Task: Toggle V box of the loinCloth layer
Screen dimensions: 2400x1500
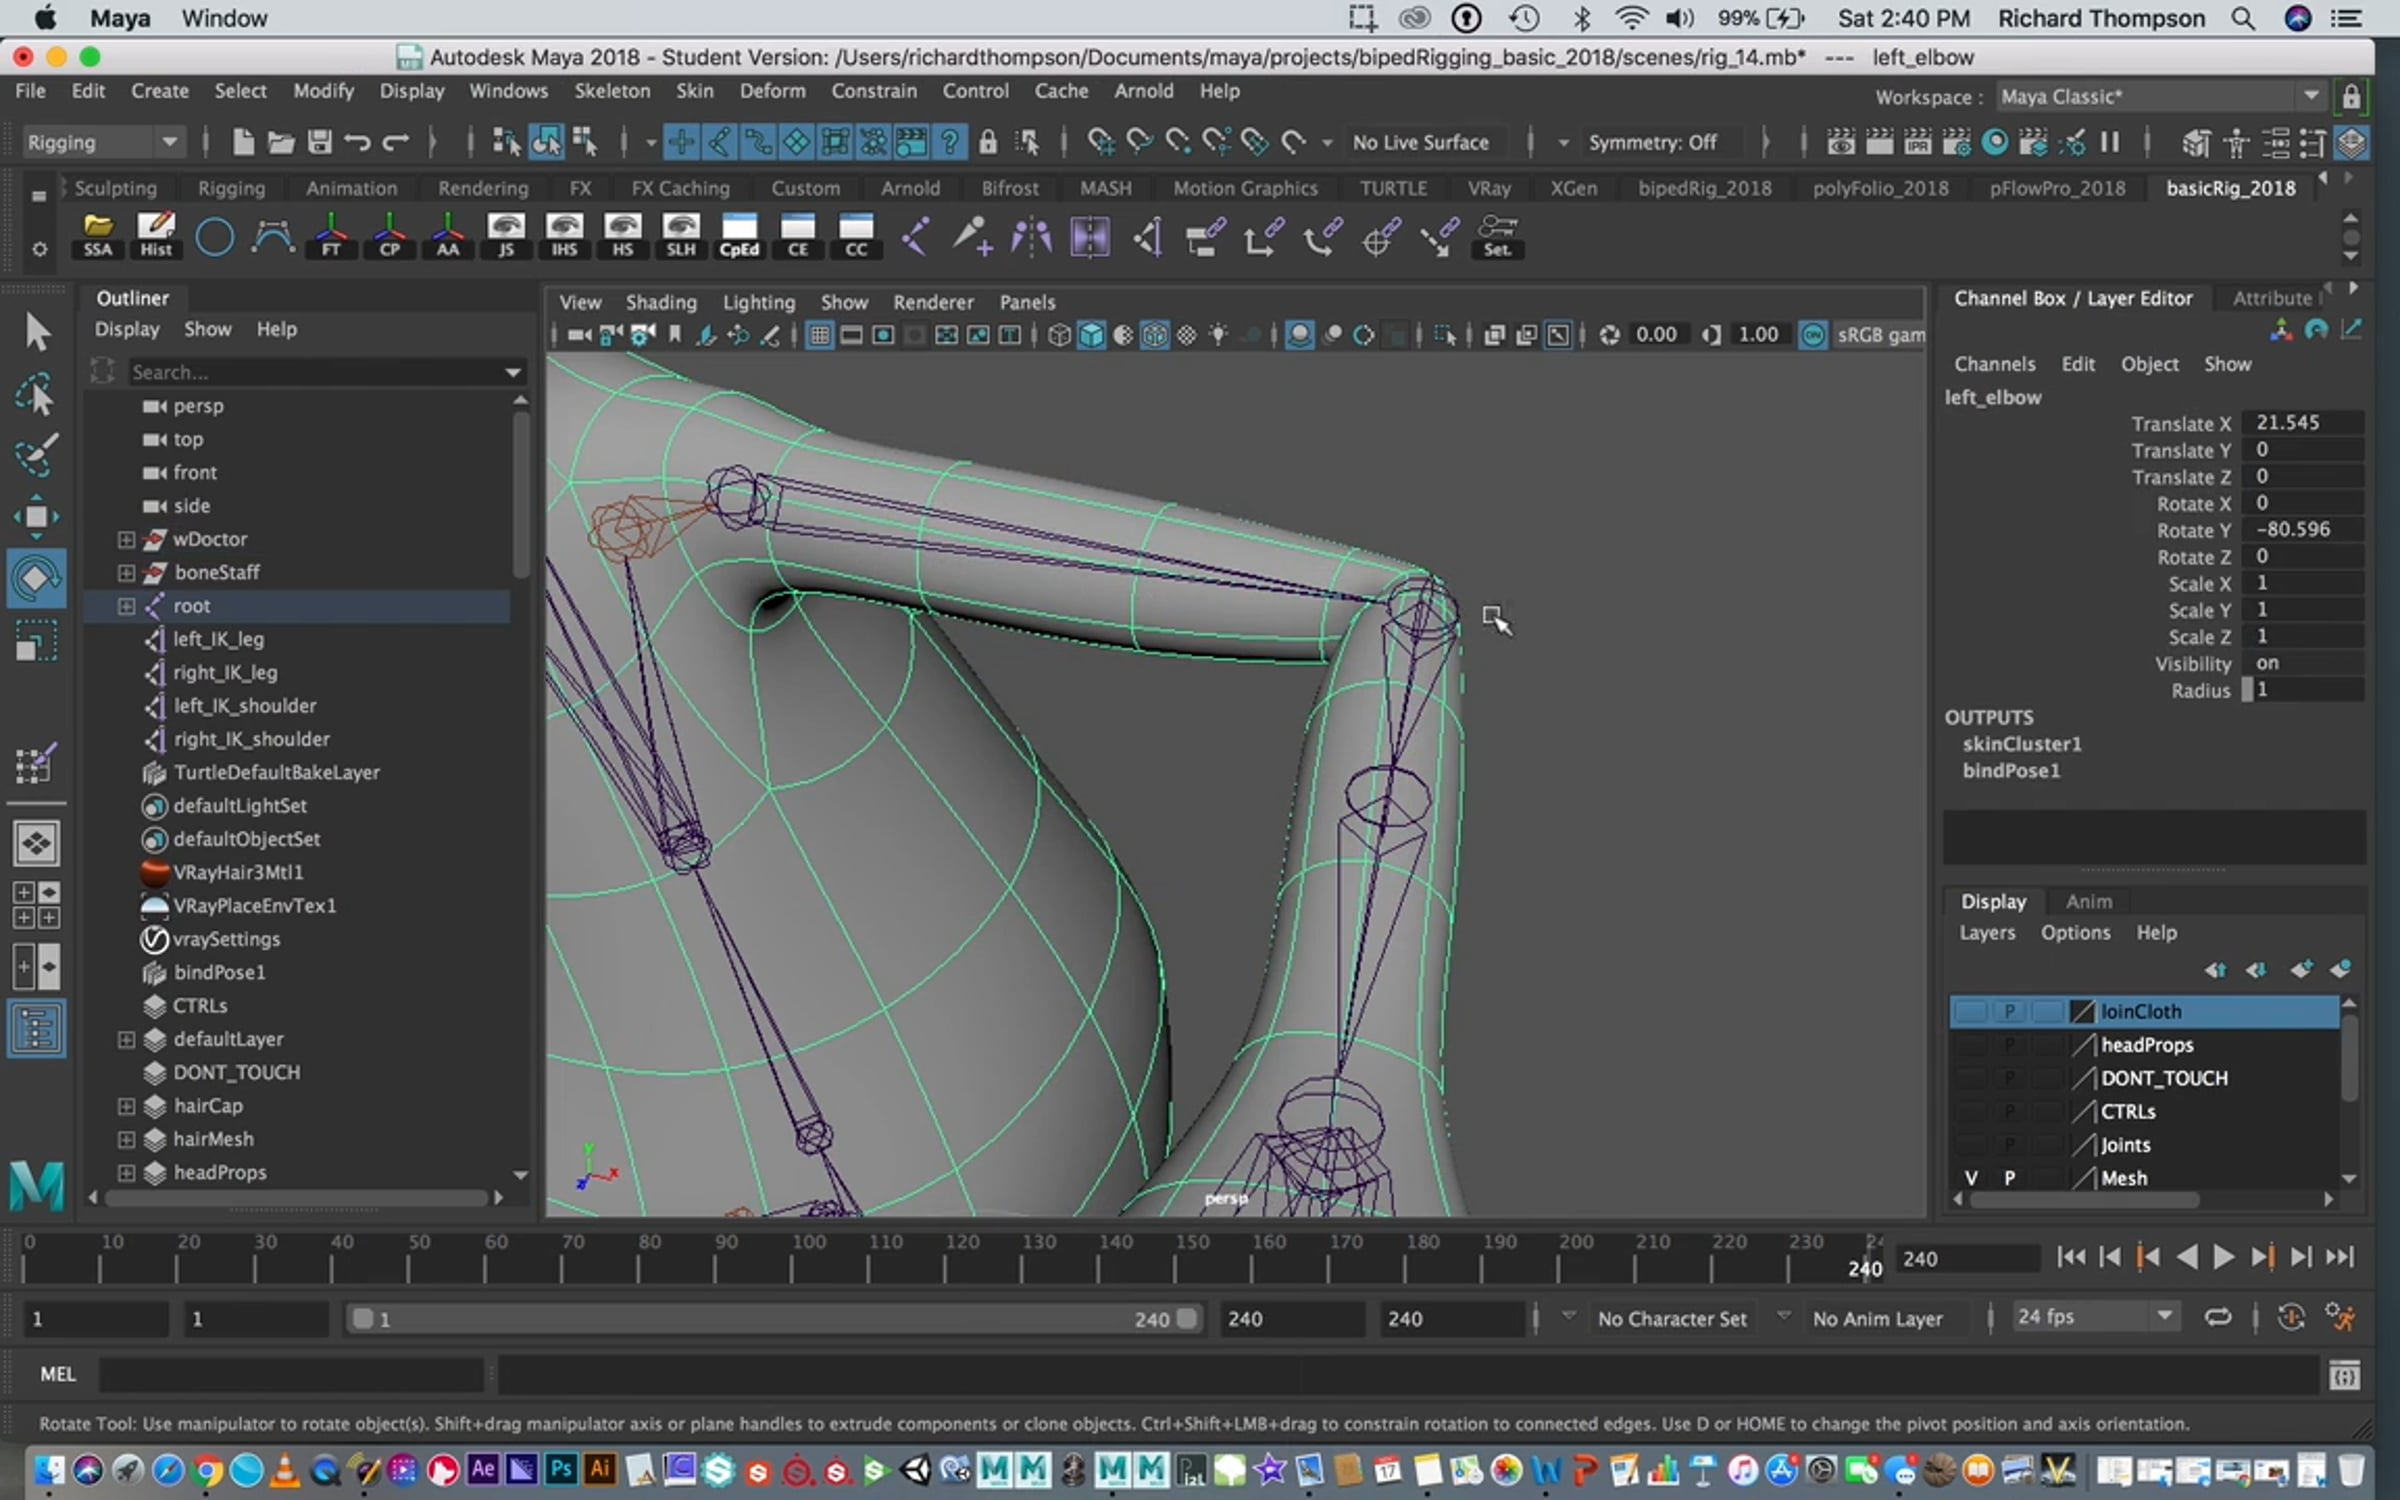Action: pyautogui.click(x=1970, y=1011)
